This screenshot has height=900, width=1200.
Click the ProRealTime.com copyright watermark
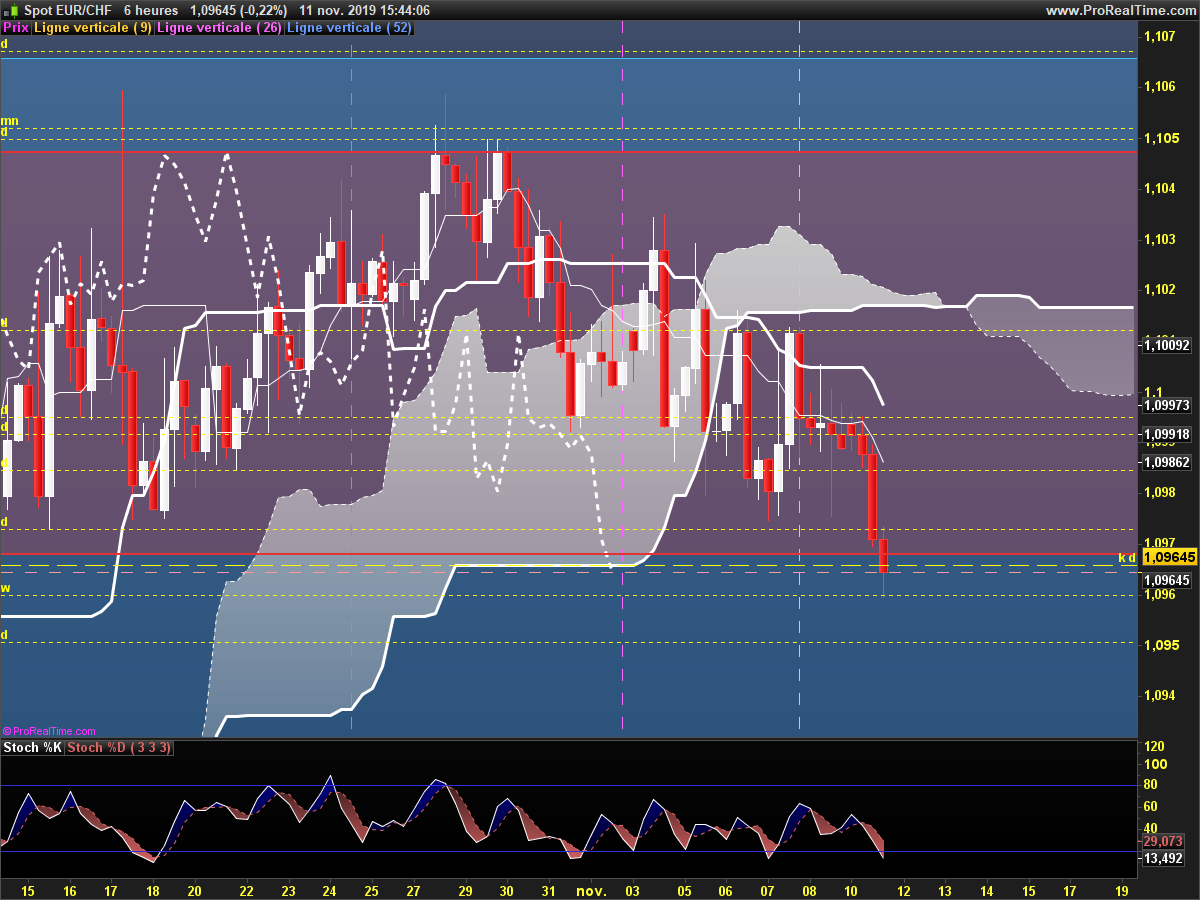(x=50, y=732)
